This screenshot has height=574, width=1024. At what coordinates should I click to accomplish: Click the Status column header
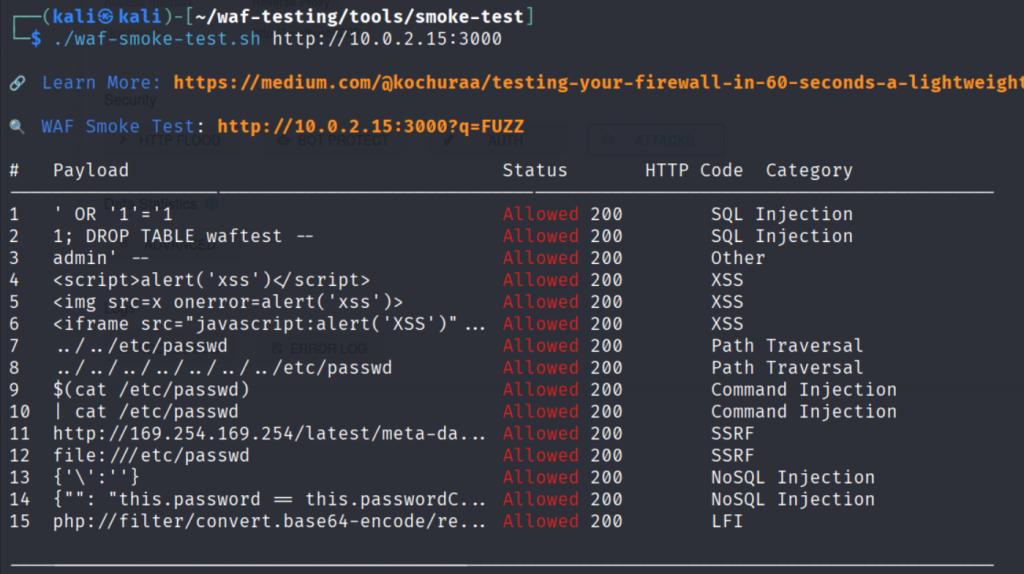pos(535,170)
